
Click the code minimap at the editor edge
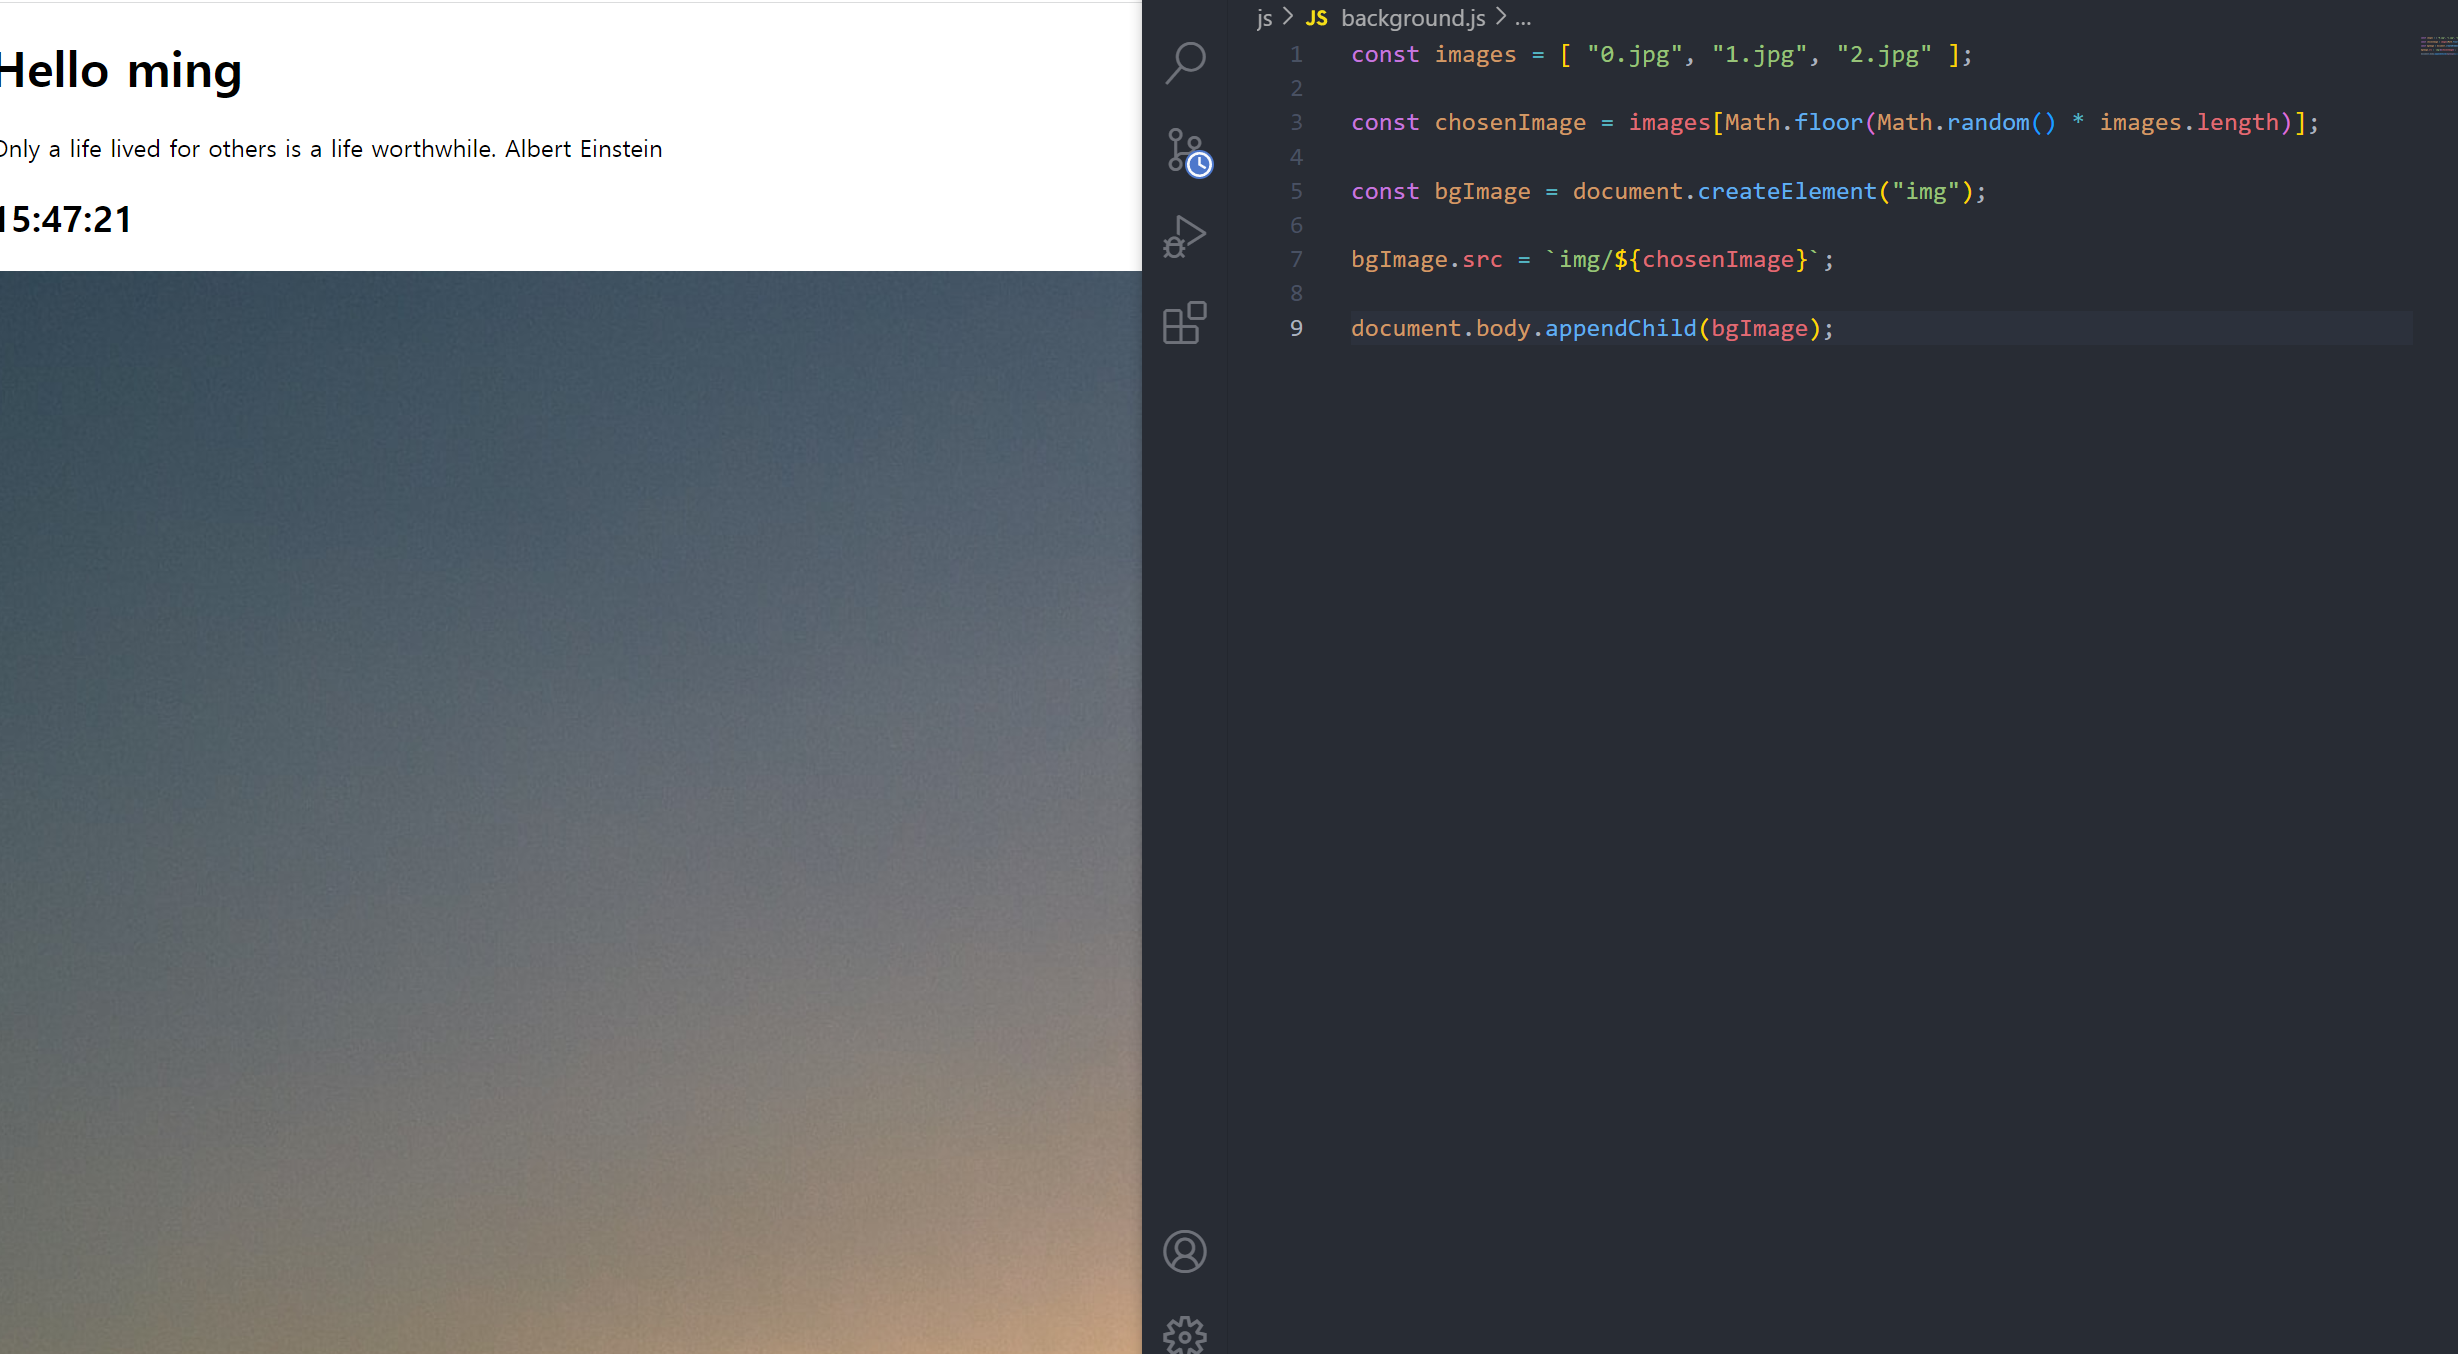pos(2437,46)
